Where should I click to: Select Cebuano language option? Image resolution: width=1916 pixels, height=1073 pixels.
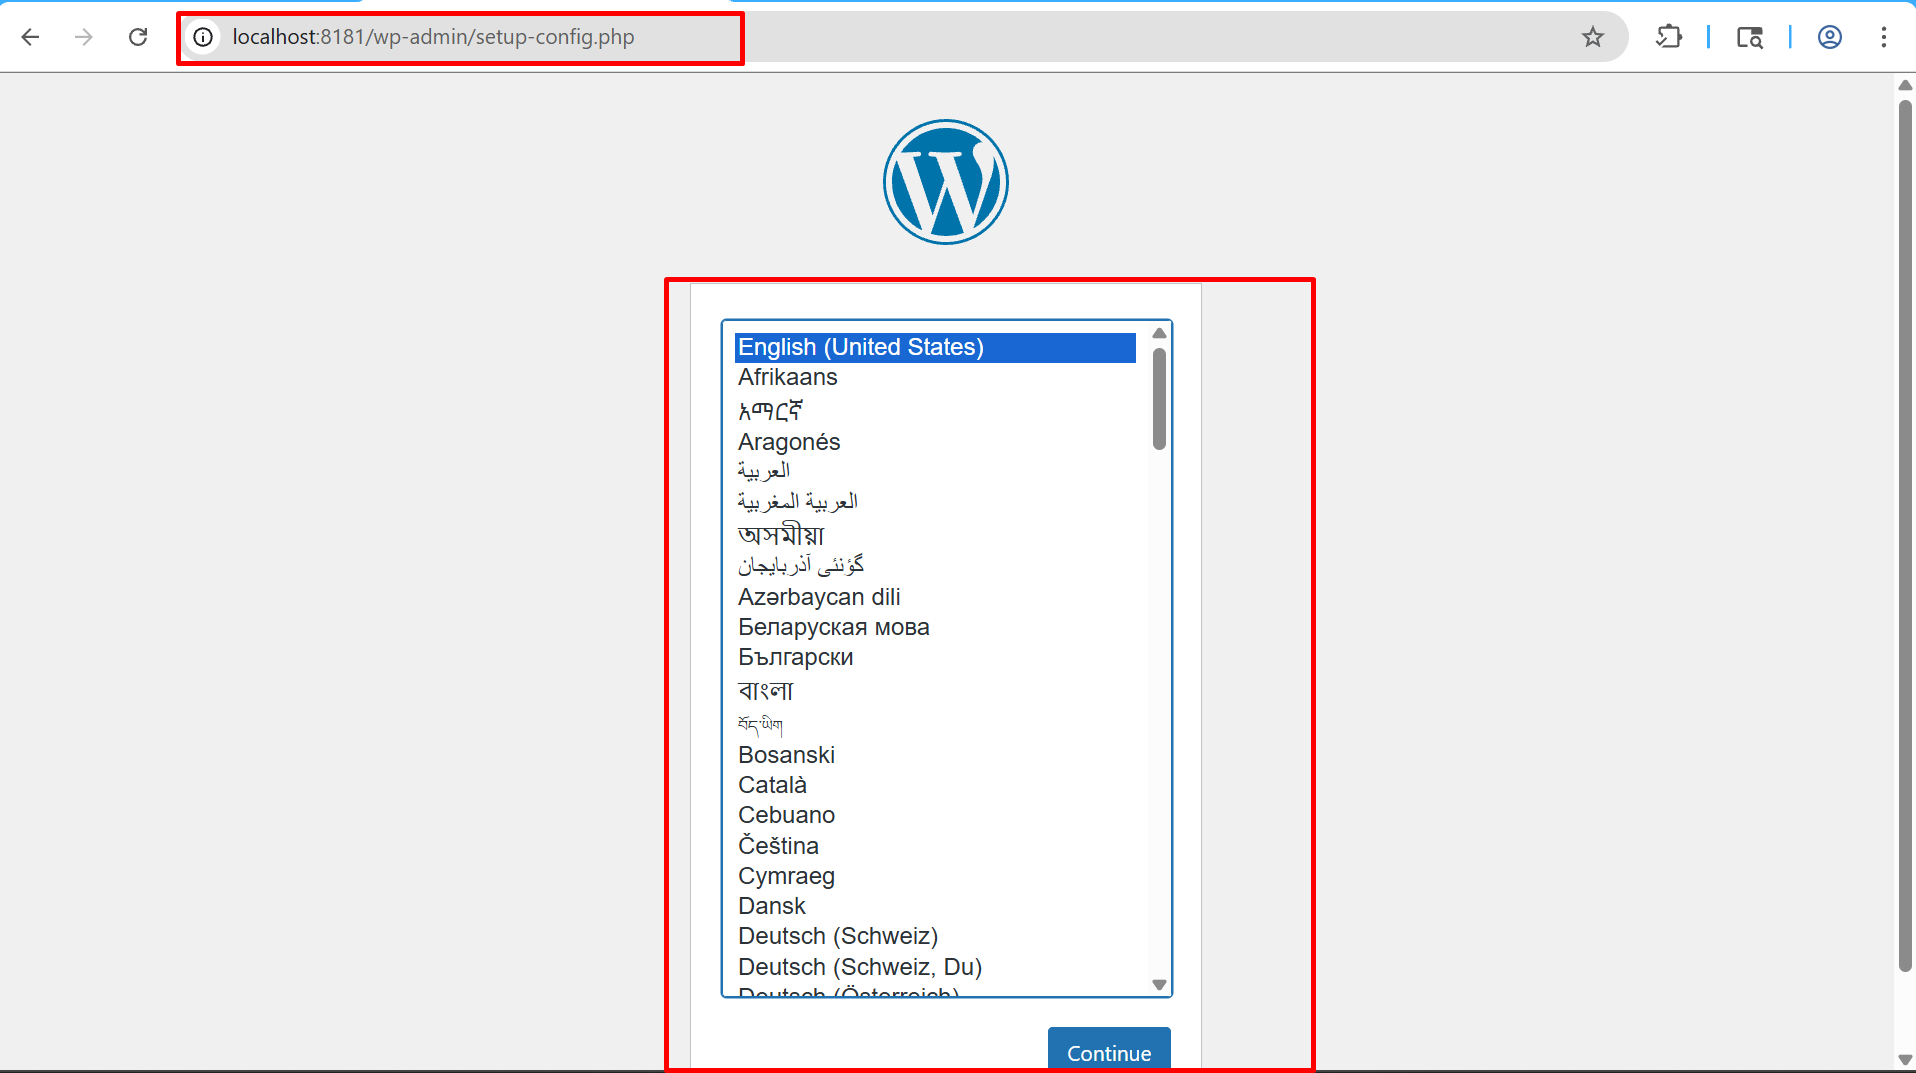click(x=935, y=815)
